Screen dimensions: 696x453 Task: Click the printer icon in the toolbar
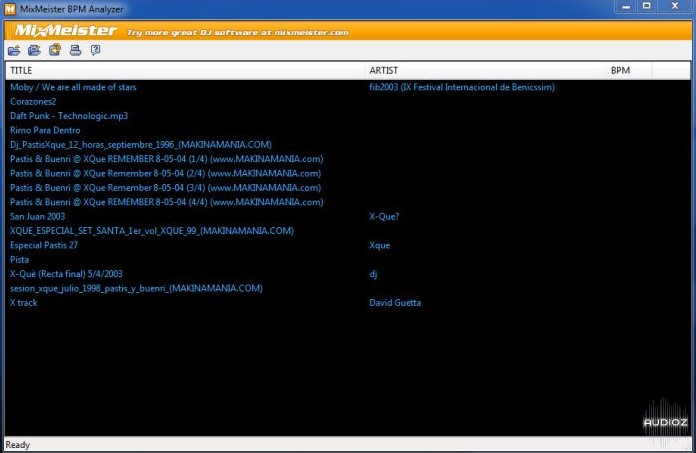(75, 50)
